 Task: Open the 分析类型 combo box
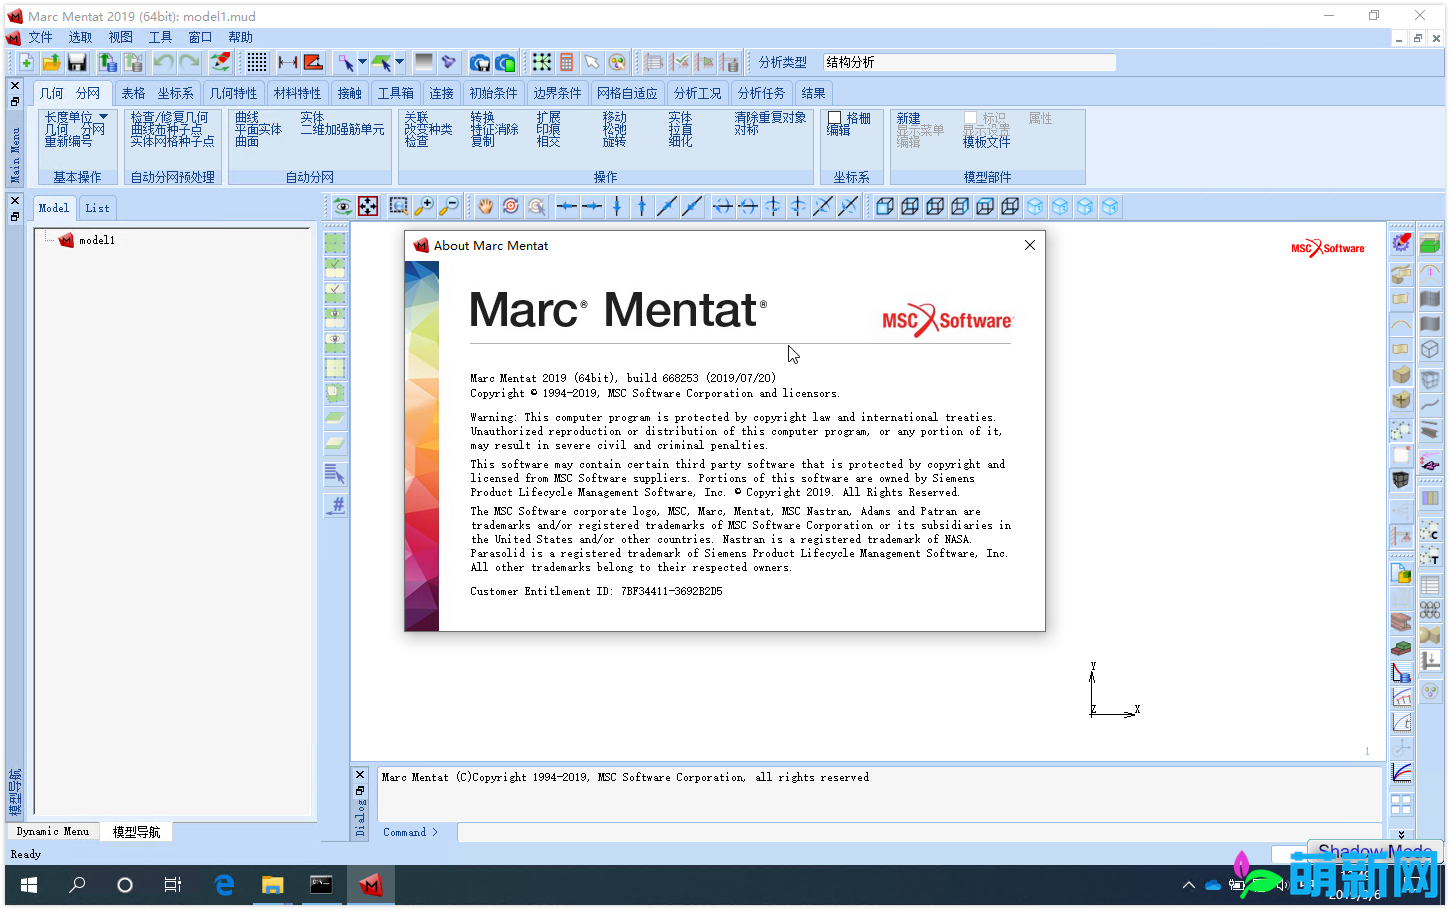pos(969,62)
